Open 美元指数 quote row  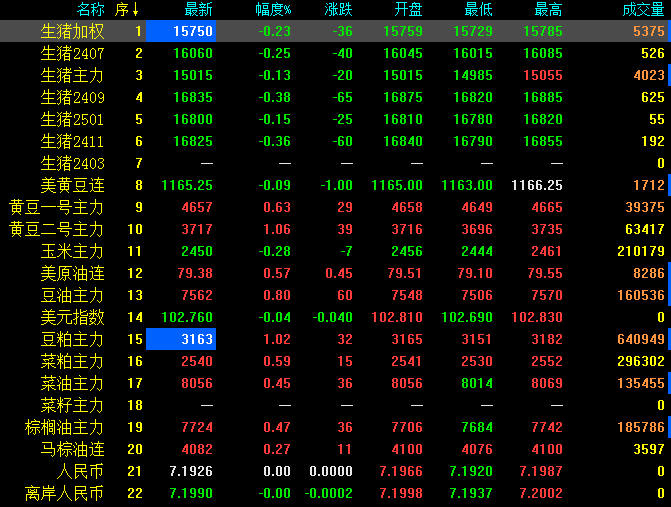(x=72, y=317)
